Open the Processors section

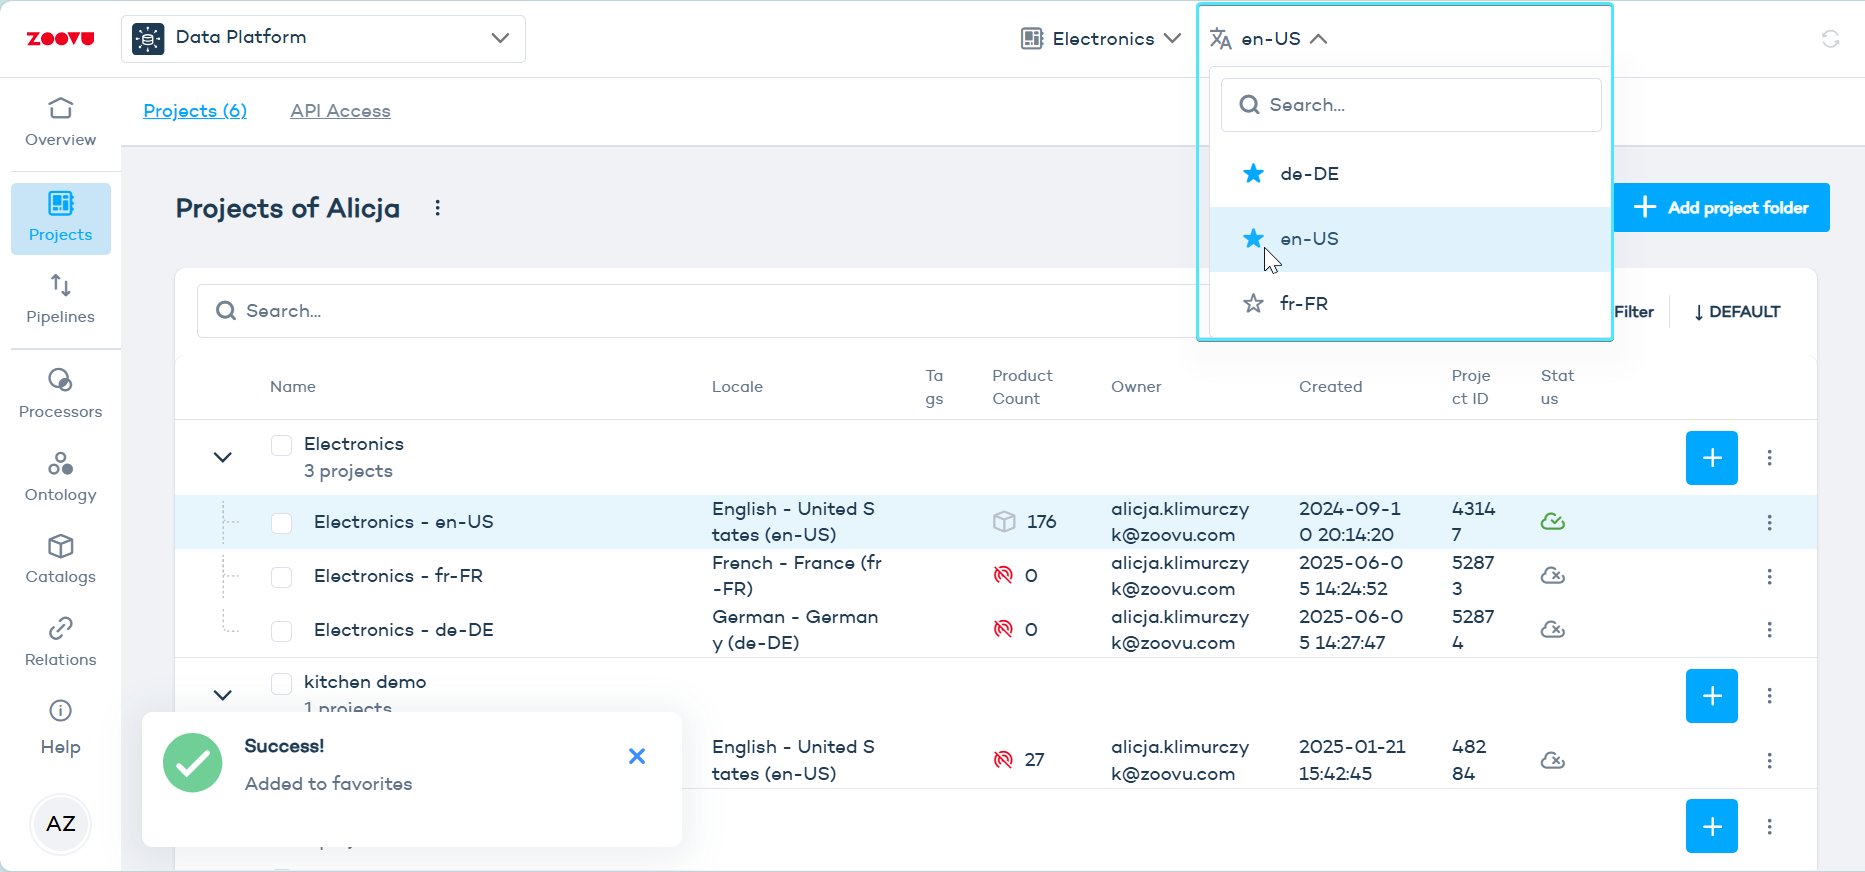pyautogui.click(x=60, y=393)
